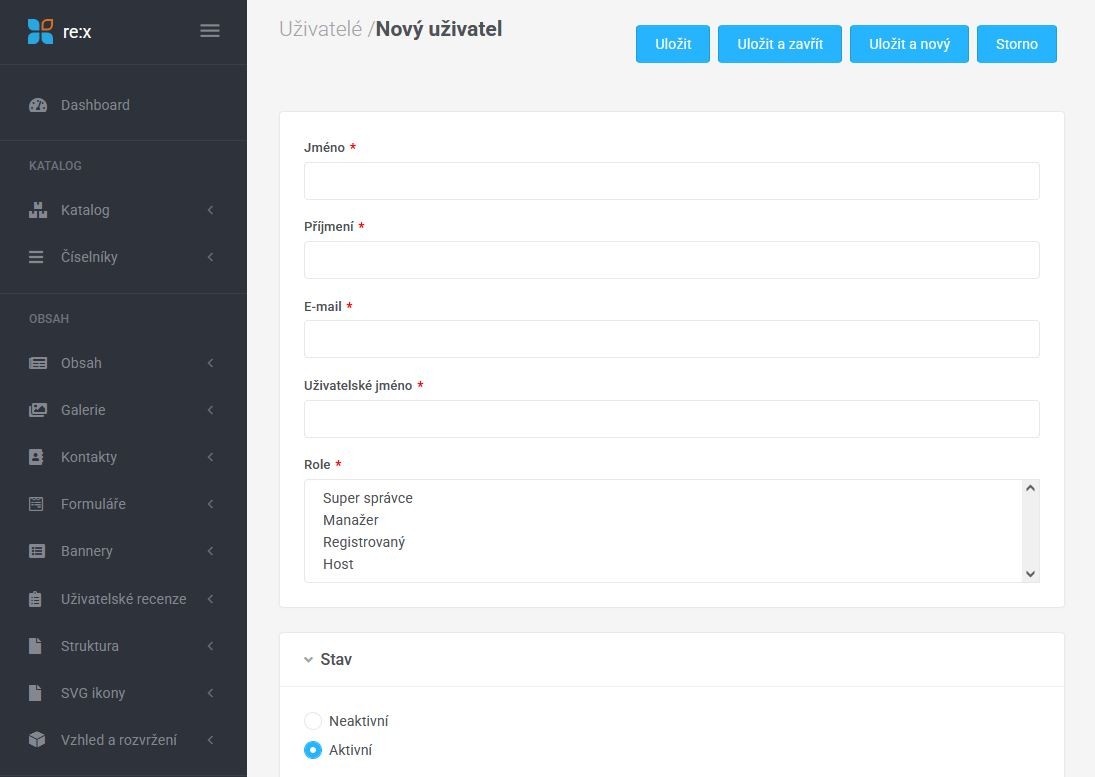This screenshot has height=777, width=1095.
Task: Toggle the hamburger menu icon
Action: (210, 31)
